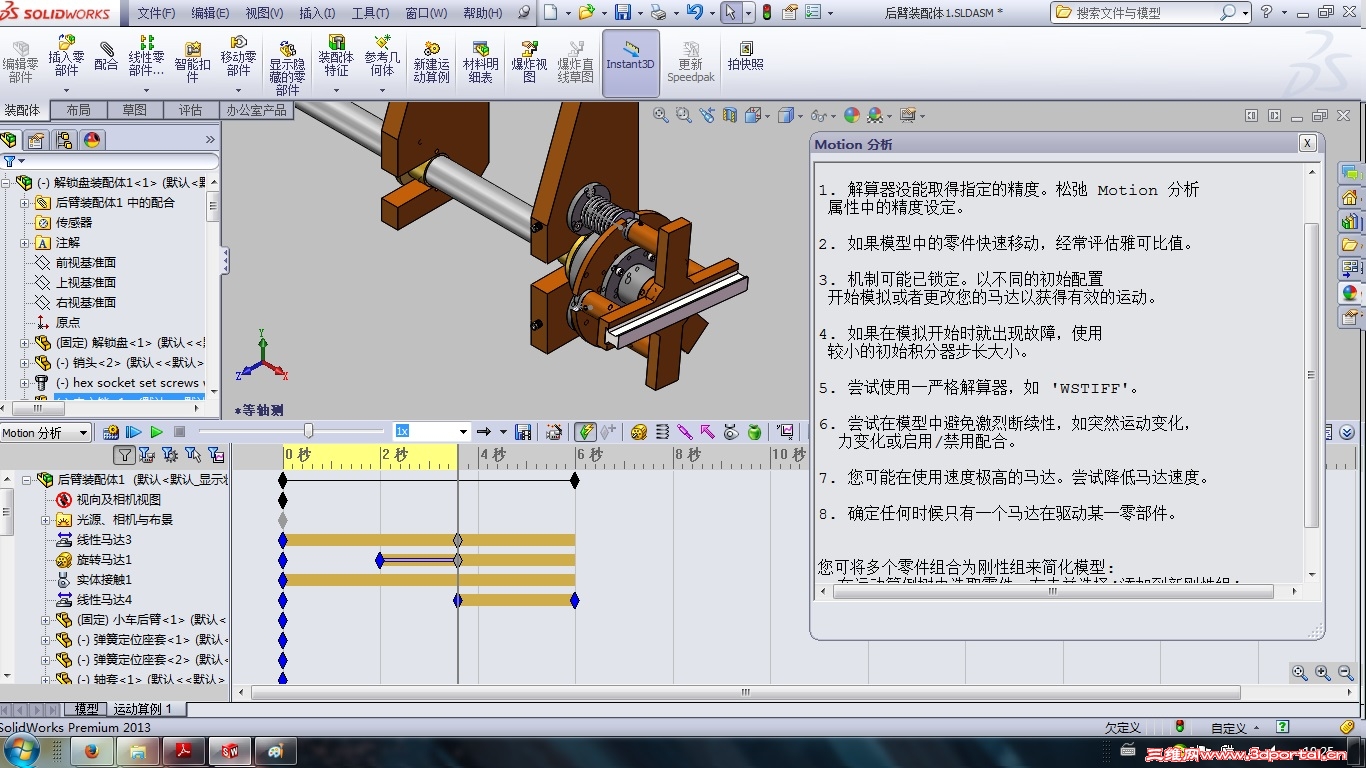Toggle the Filter Selected button in the MotionManager
This screenshot has height=768, width=1366.
[x=191, y=455]
